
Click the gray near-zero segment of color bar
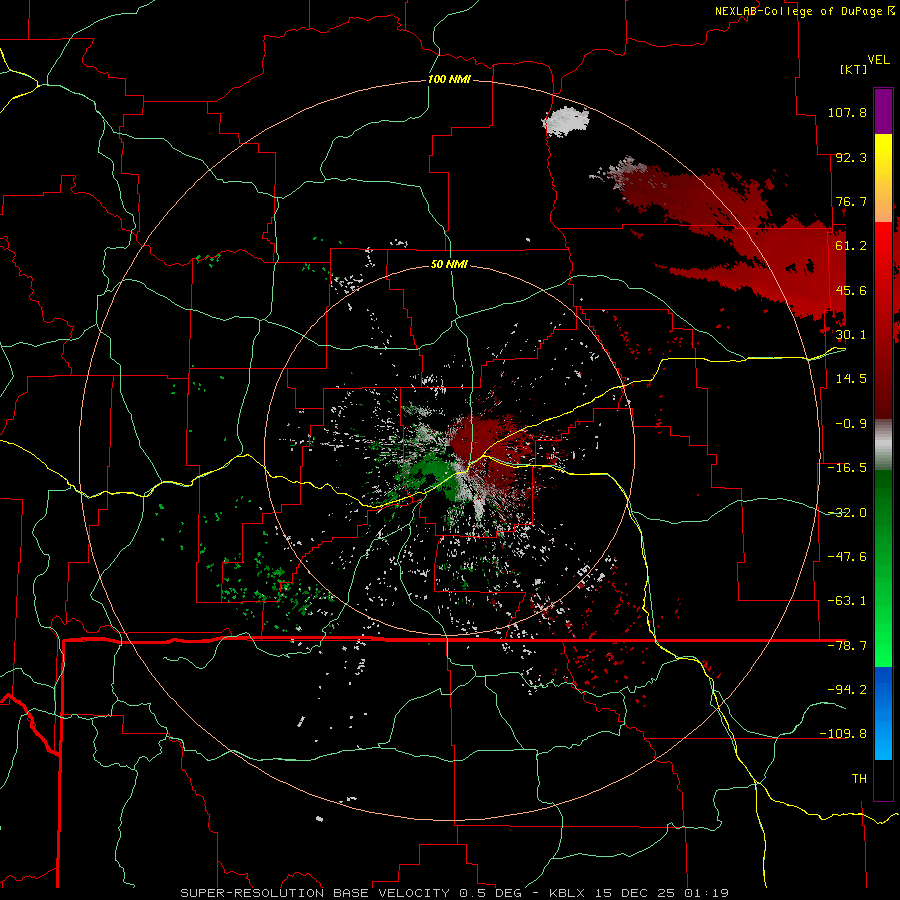tap(883, 444)
